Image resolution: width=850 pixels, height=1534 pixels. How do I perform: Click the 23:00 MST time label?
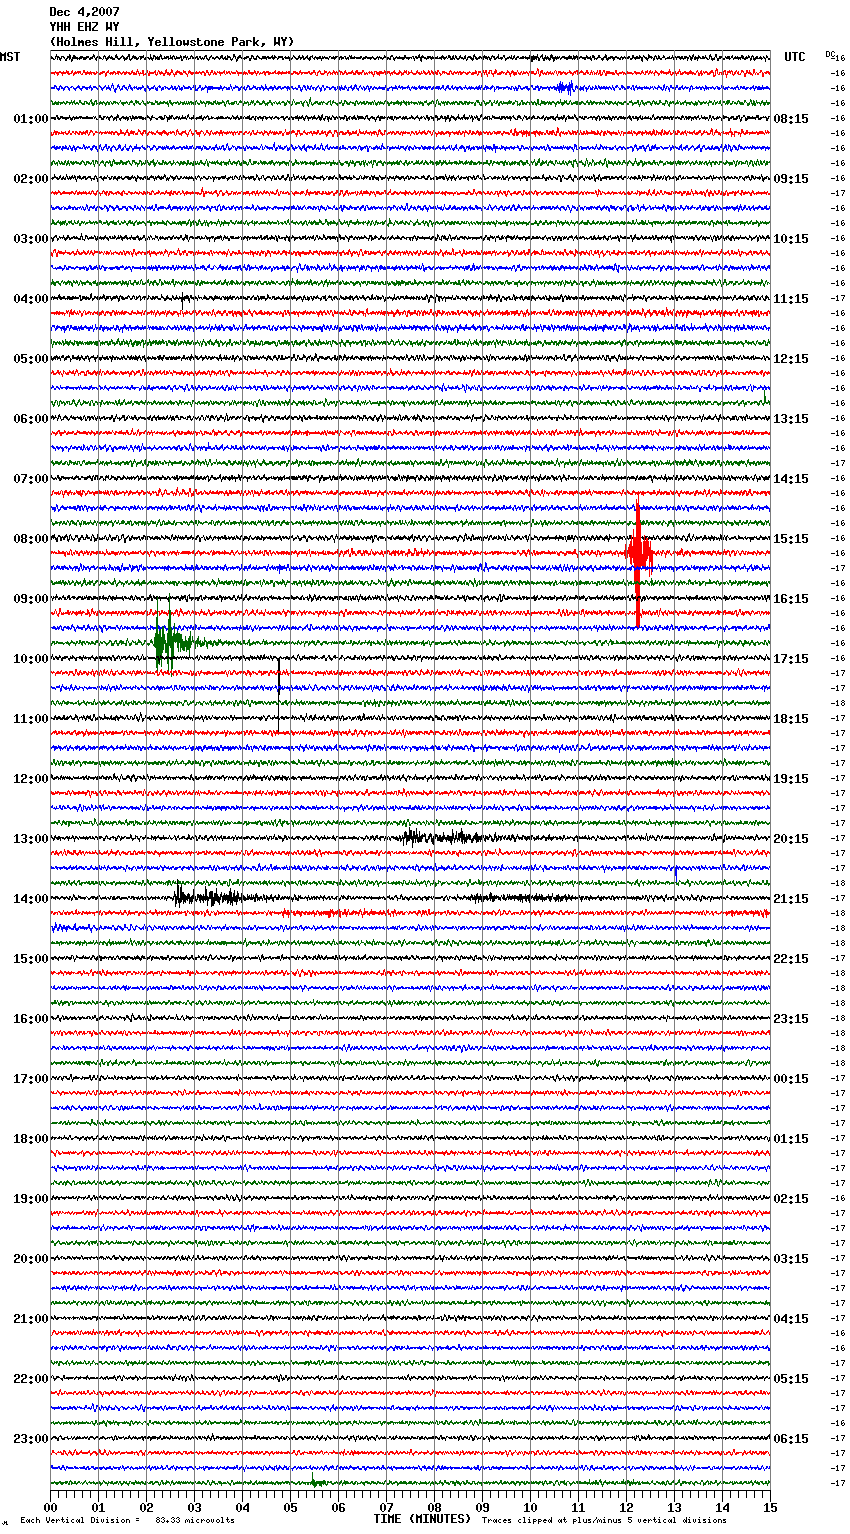tap(30, 1439)
